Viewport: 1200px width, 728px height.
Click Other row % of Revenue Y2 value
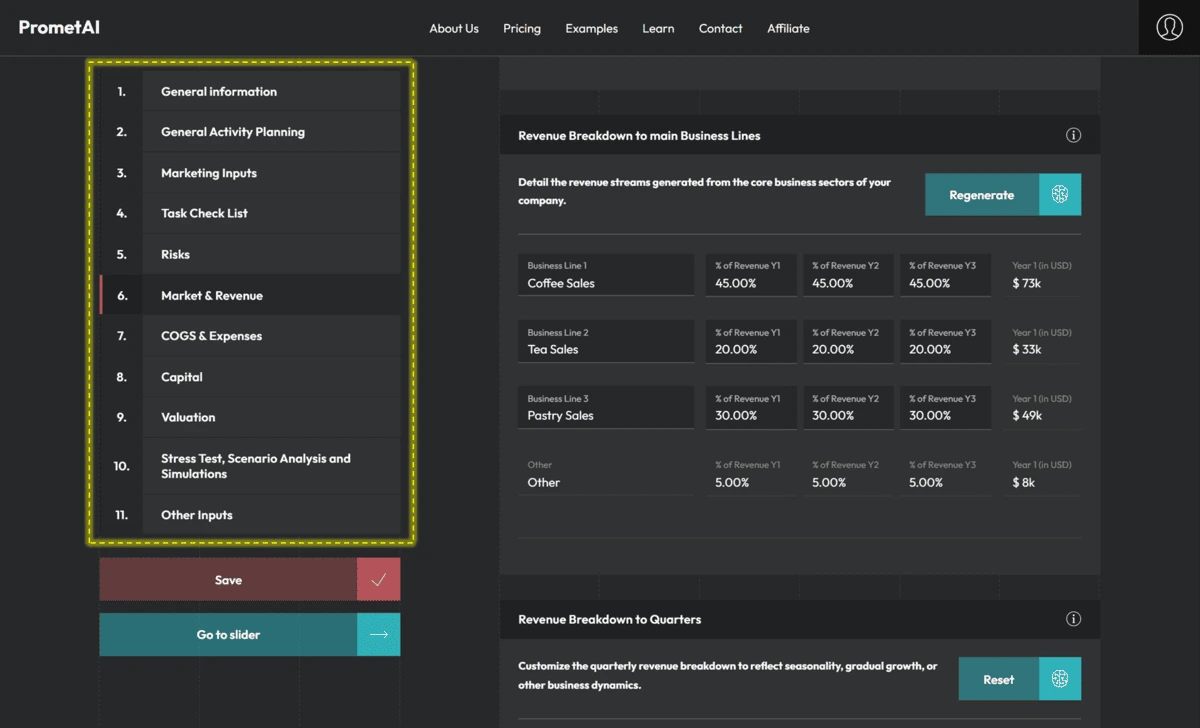click(x=848, y=474)
